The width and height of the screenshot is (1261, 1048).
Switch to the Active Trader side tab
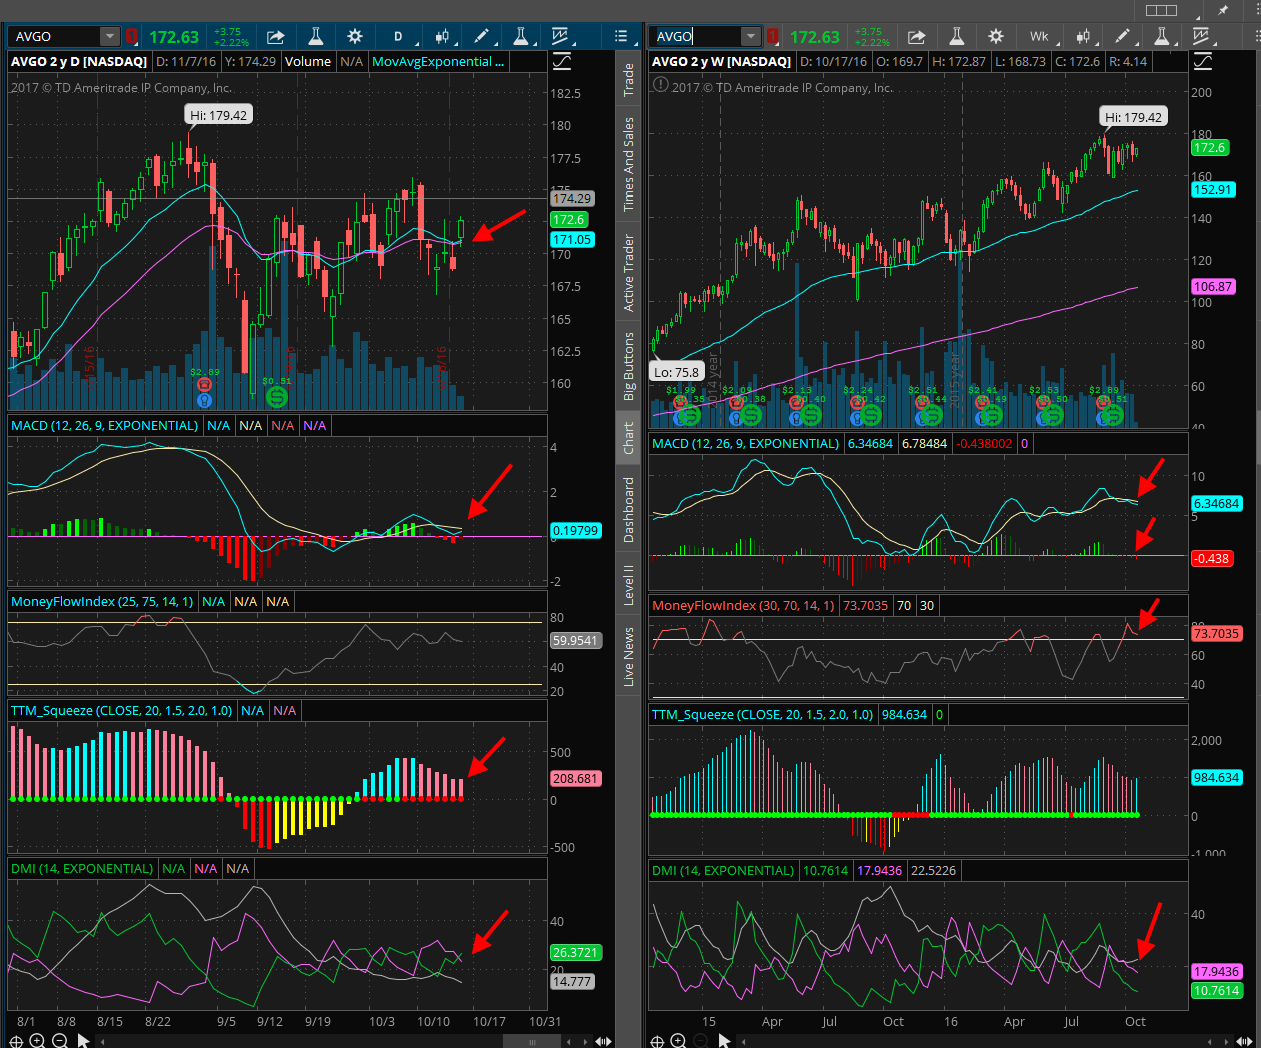click(x=629, y=273)
